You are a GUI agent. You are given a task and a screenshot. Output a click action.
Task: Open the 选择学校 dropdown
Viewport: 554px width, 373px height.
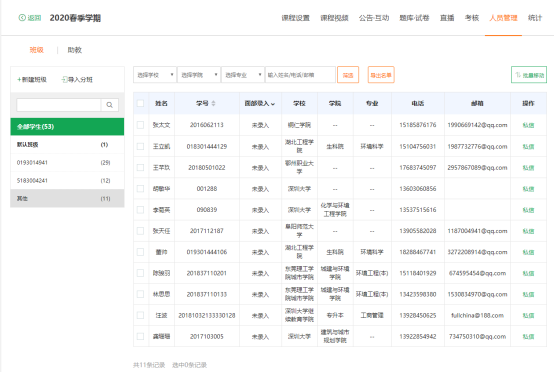coord(155,75)
